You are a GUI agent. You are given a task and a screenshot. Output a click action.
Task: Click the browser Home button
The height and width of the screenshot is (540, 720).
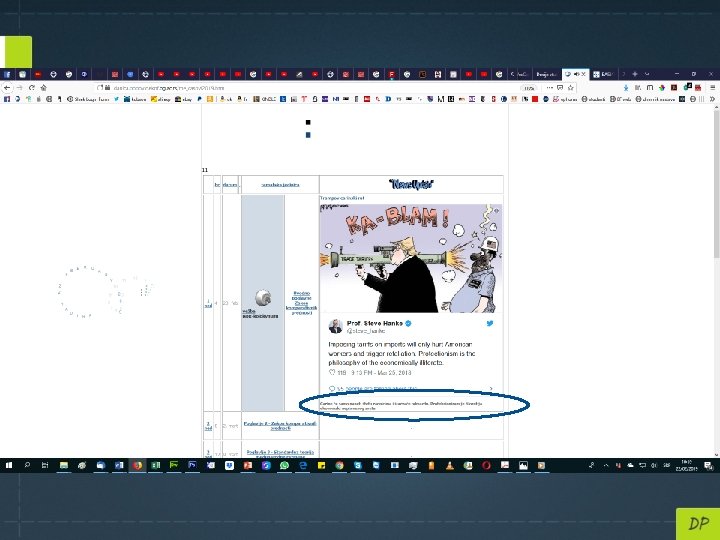point(44,88)
